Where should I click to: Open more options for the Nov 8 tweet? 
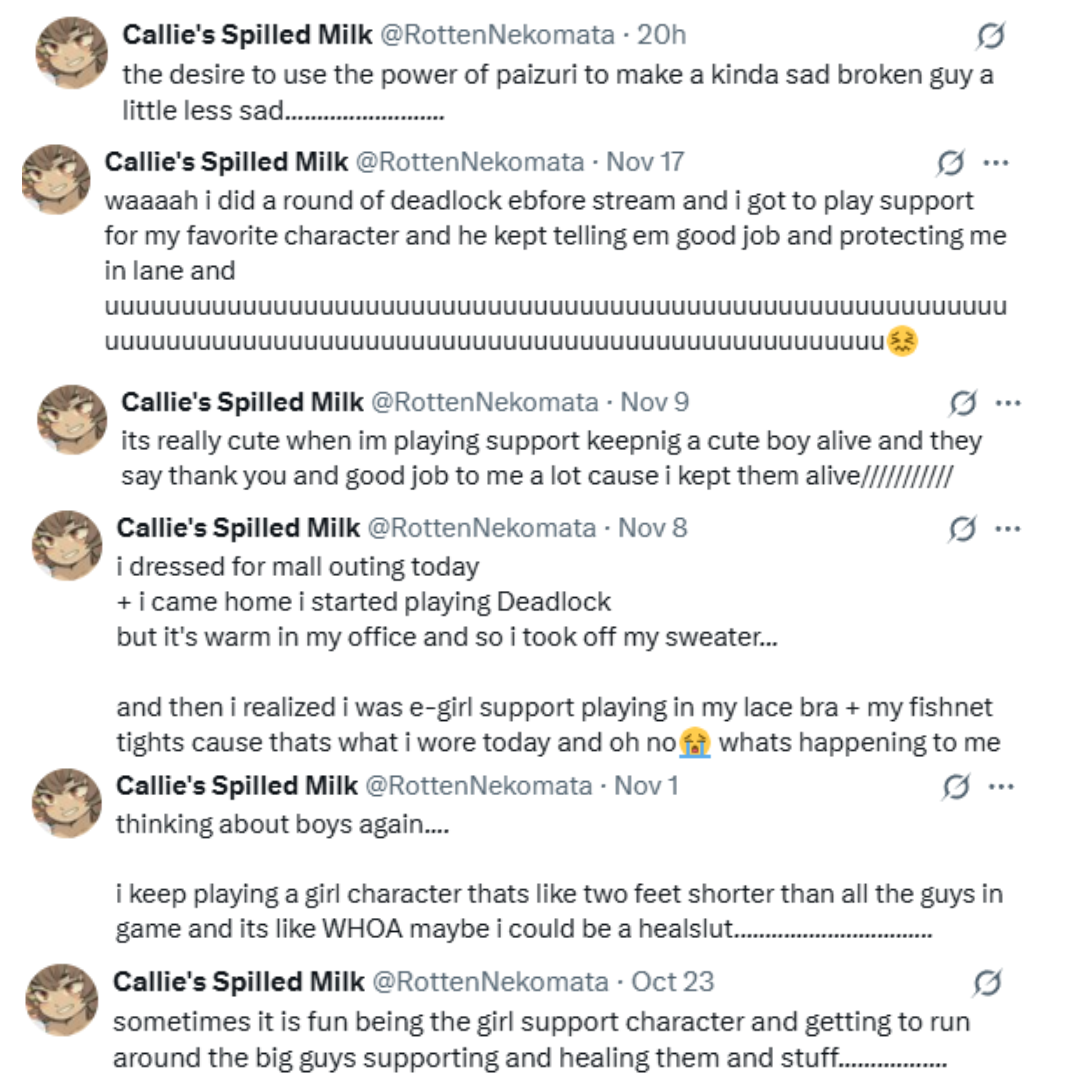(1006, 529)
